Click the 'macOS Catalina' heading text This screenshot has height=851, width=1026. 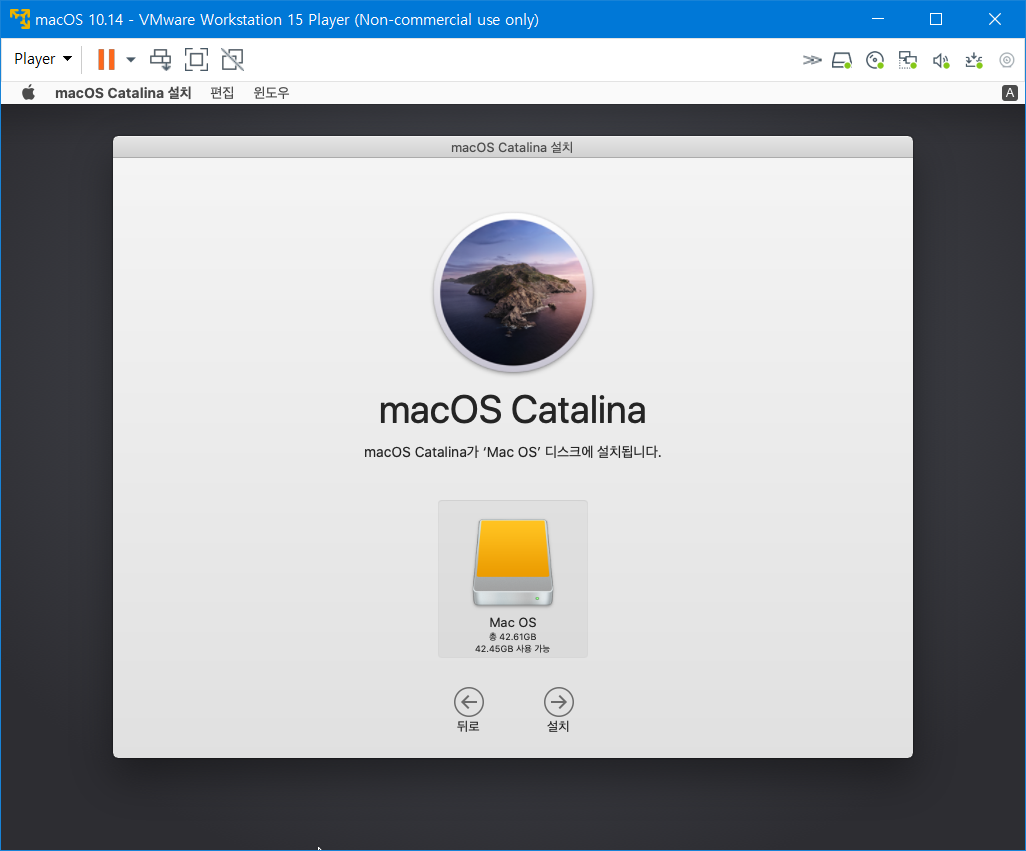tap(513, 410)
